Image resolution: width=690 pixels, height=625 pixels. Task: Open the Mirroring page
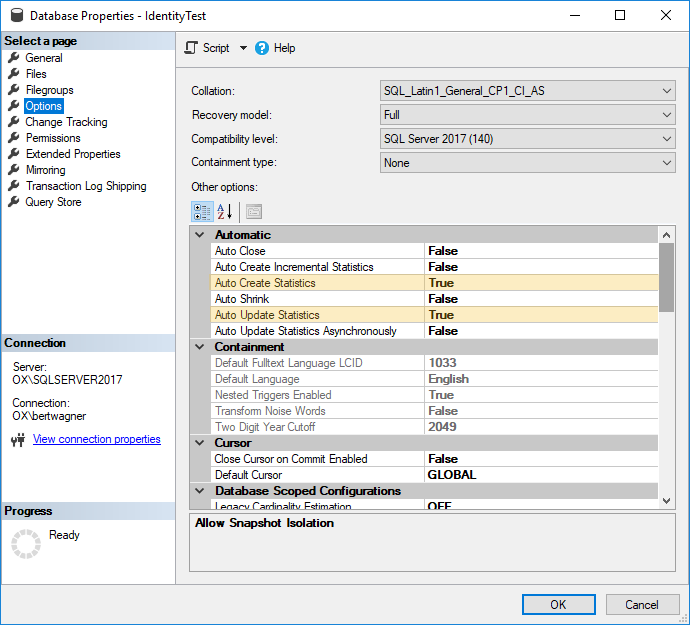[x=45, y=170]
